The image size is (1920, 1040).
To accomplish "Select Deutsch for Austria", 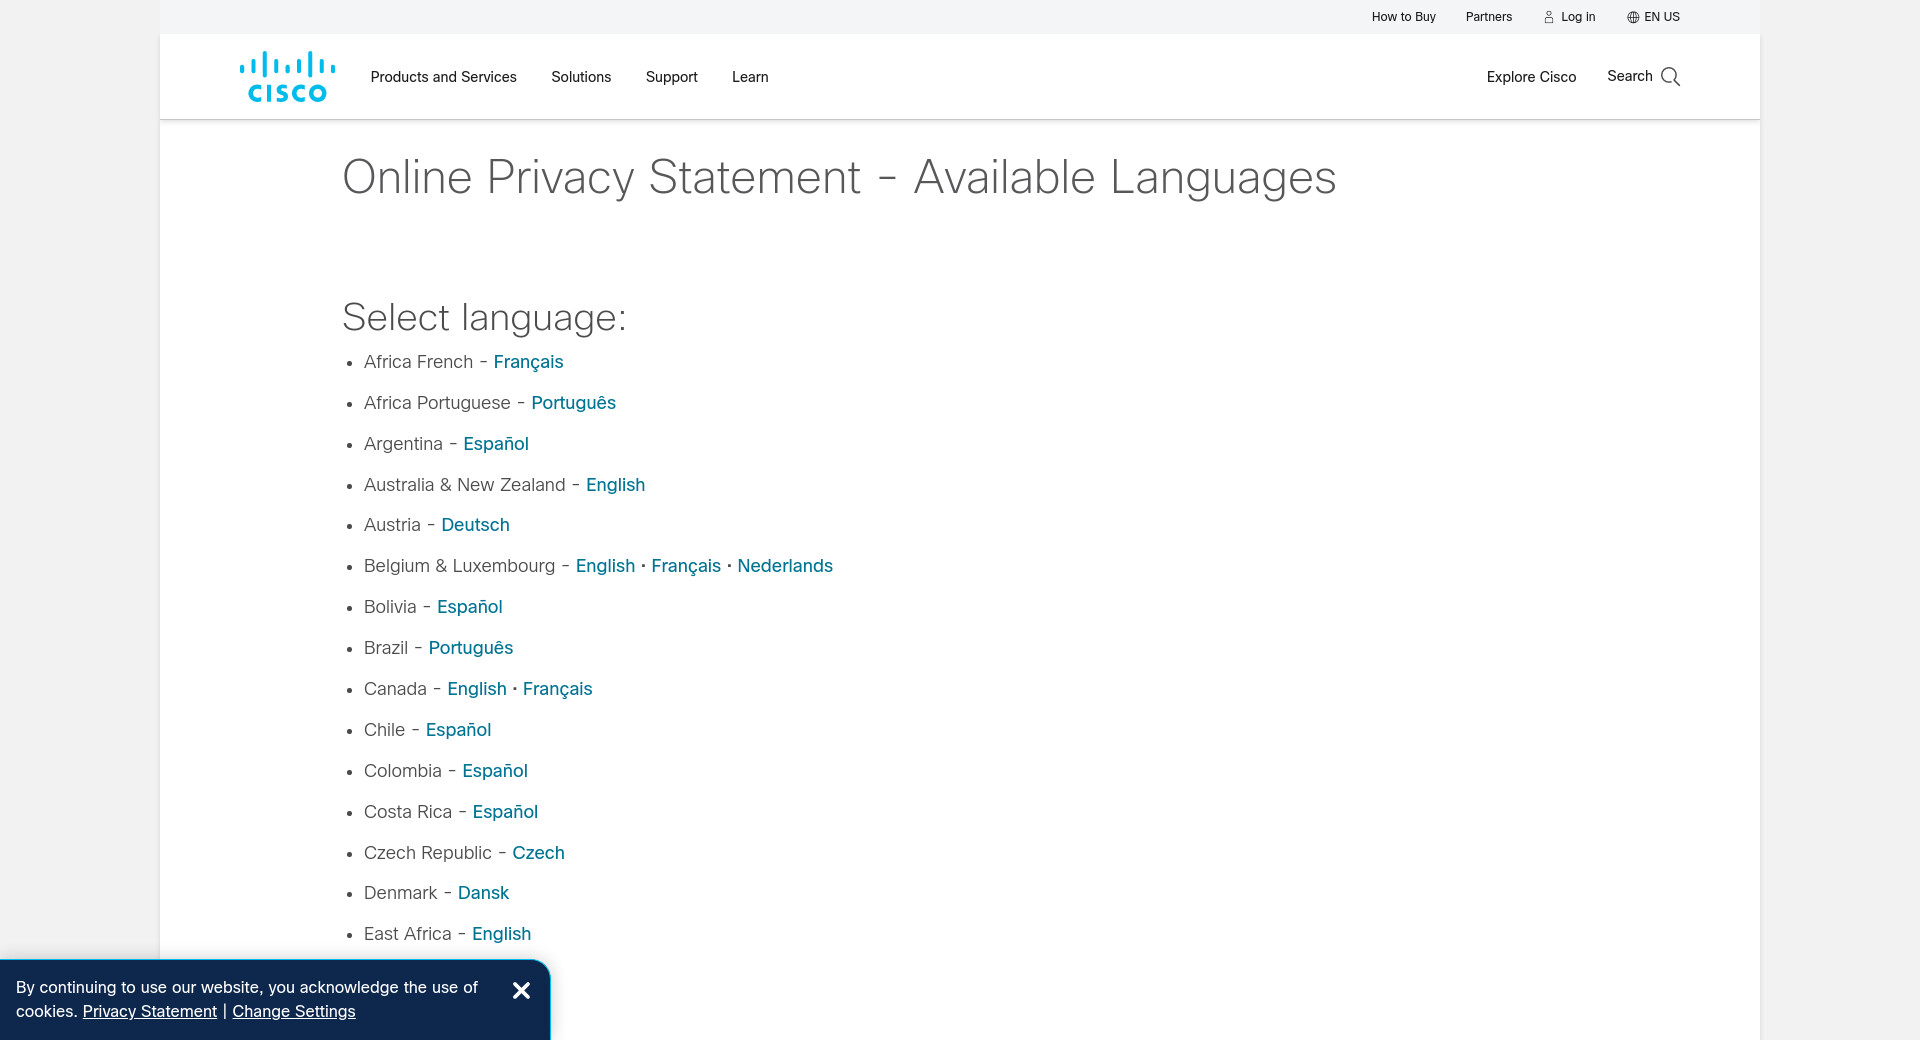I will (475, 525).
